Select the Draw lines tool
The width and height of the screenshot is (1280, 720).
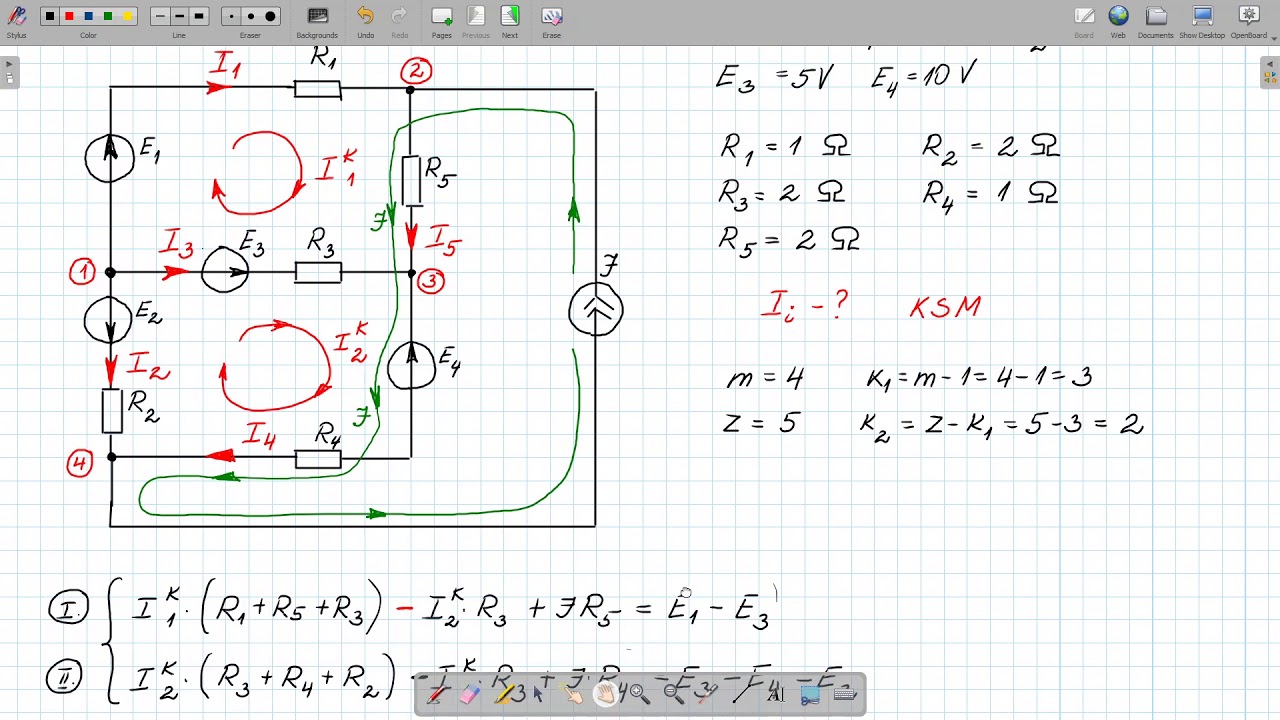tap(742, 694)
